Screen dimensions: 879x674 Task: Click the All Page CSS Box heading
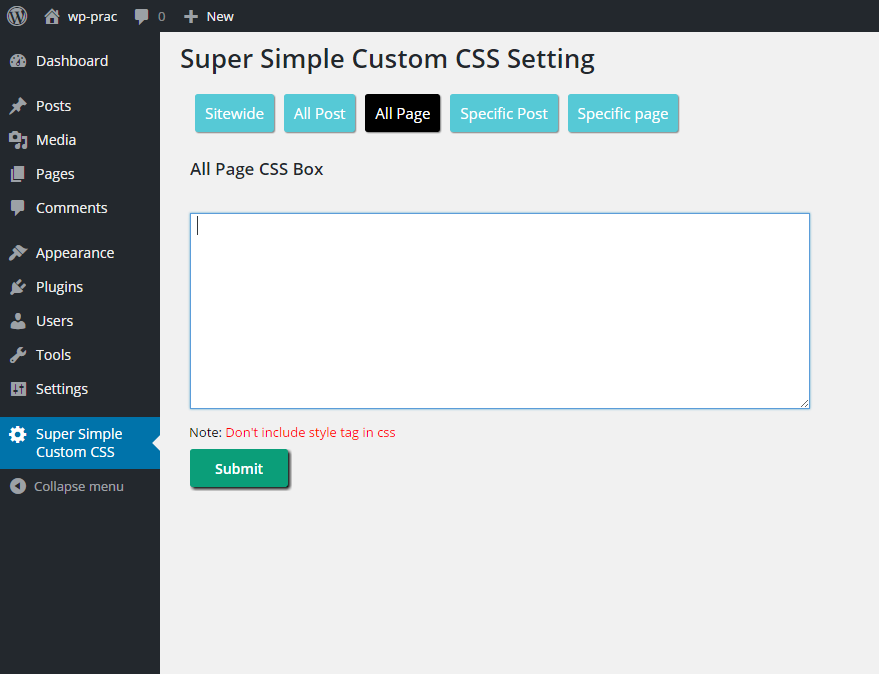257,169
